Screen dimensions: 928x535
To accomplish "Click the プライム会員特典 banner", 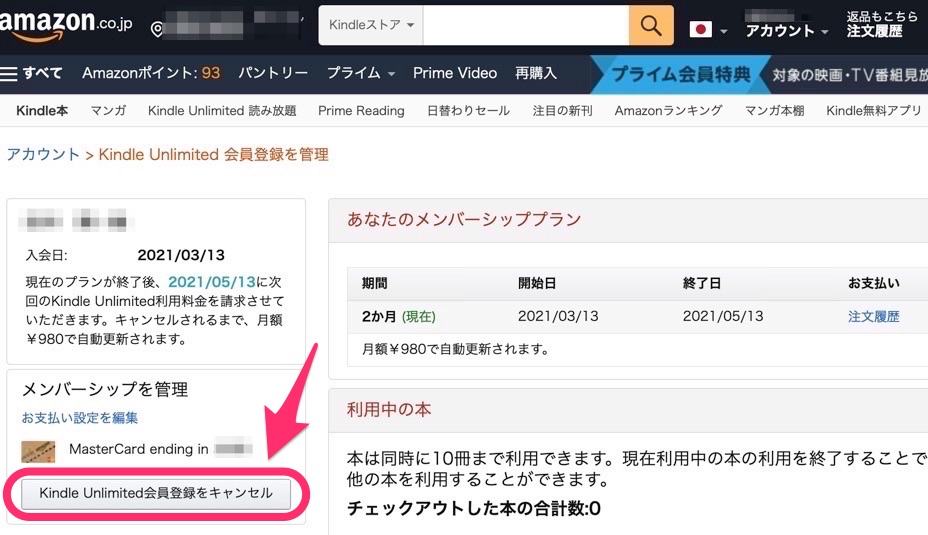I will (681, 75).
